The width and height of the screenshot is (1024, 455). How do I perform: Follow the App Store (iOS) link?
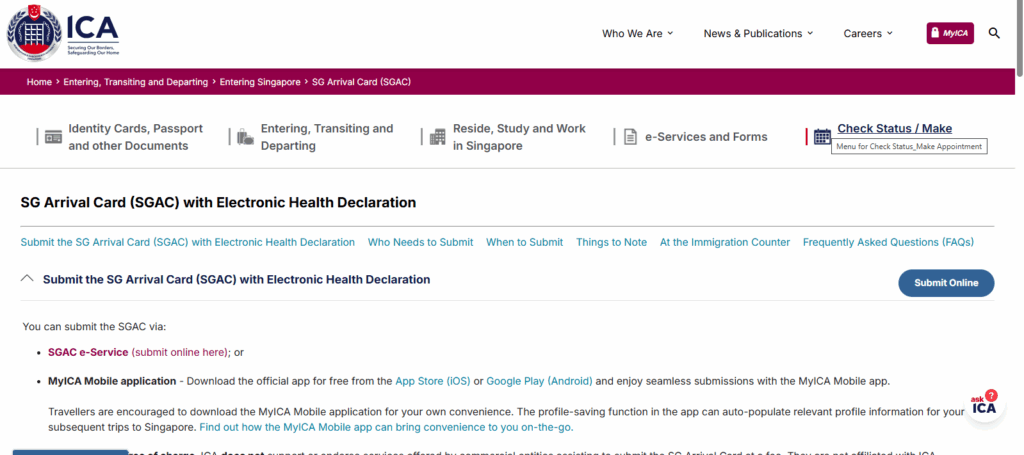pyautogui.click(x=432, y=381)
